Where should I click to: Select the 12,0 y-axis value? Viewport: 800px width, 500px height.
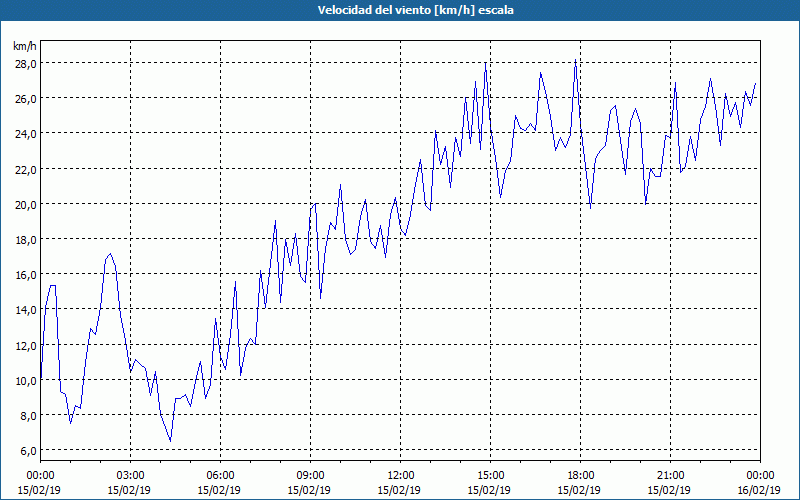click(x=26, y=345)
